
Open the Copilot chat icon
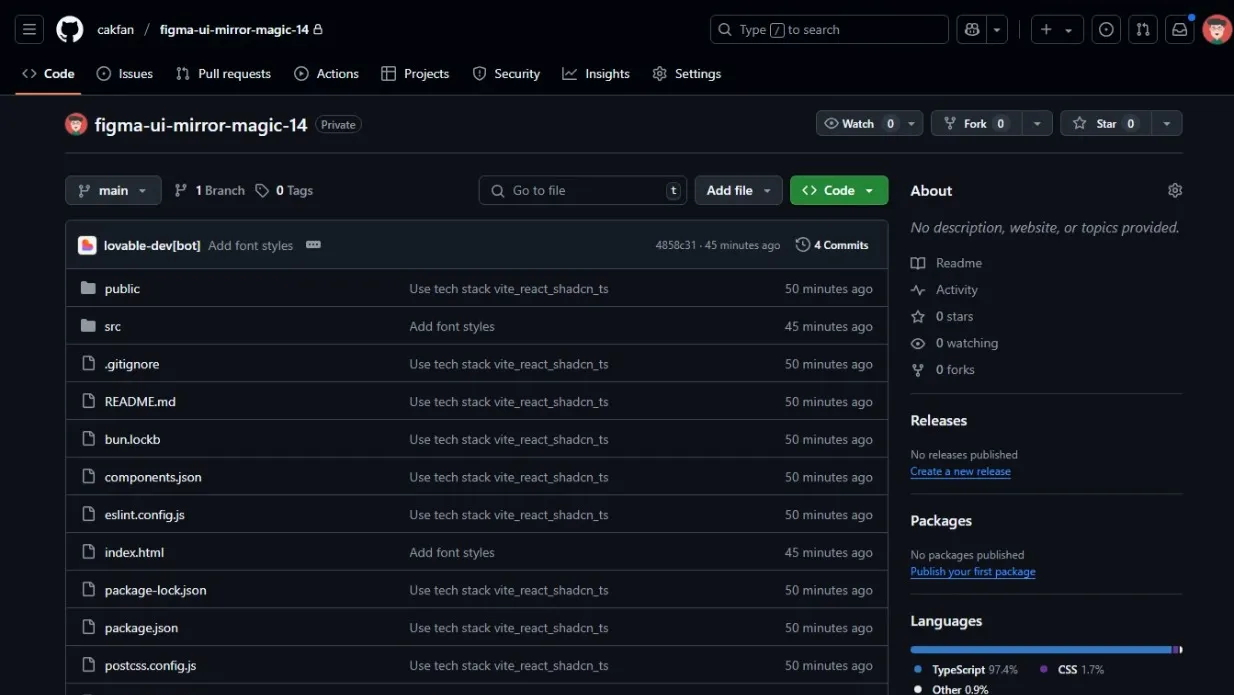(971, 30)
